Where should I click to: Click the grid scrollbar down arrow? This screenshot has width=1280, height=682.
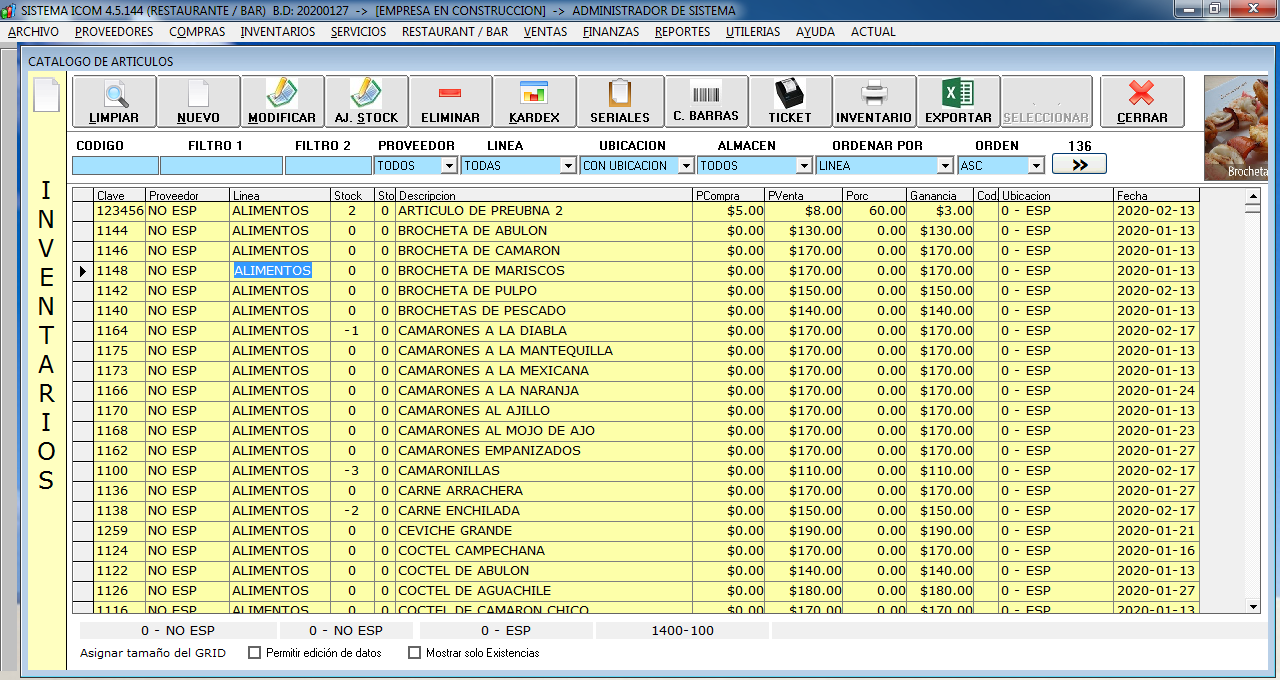click(x=1252, y=606)
